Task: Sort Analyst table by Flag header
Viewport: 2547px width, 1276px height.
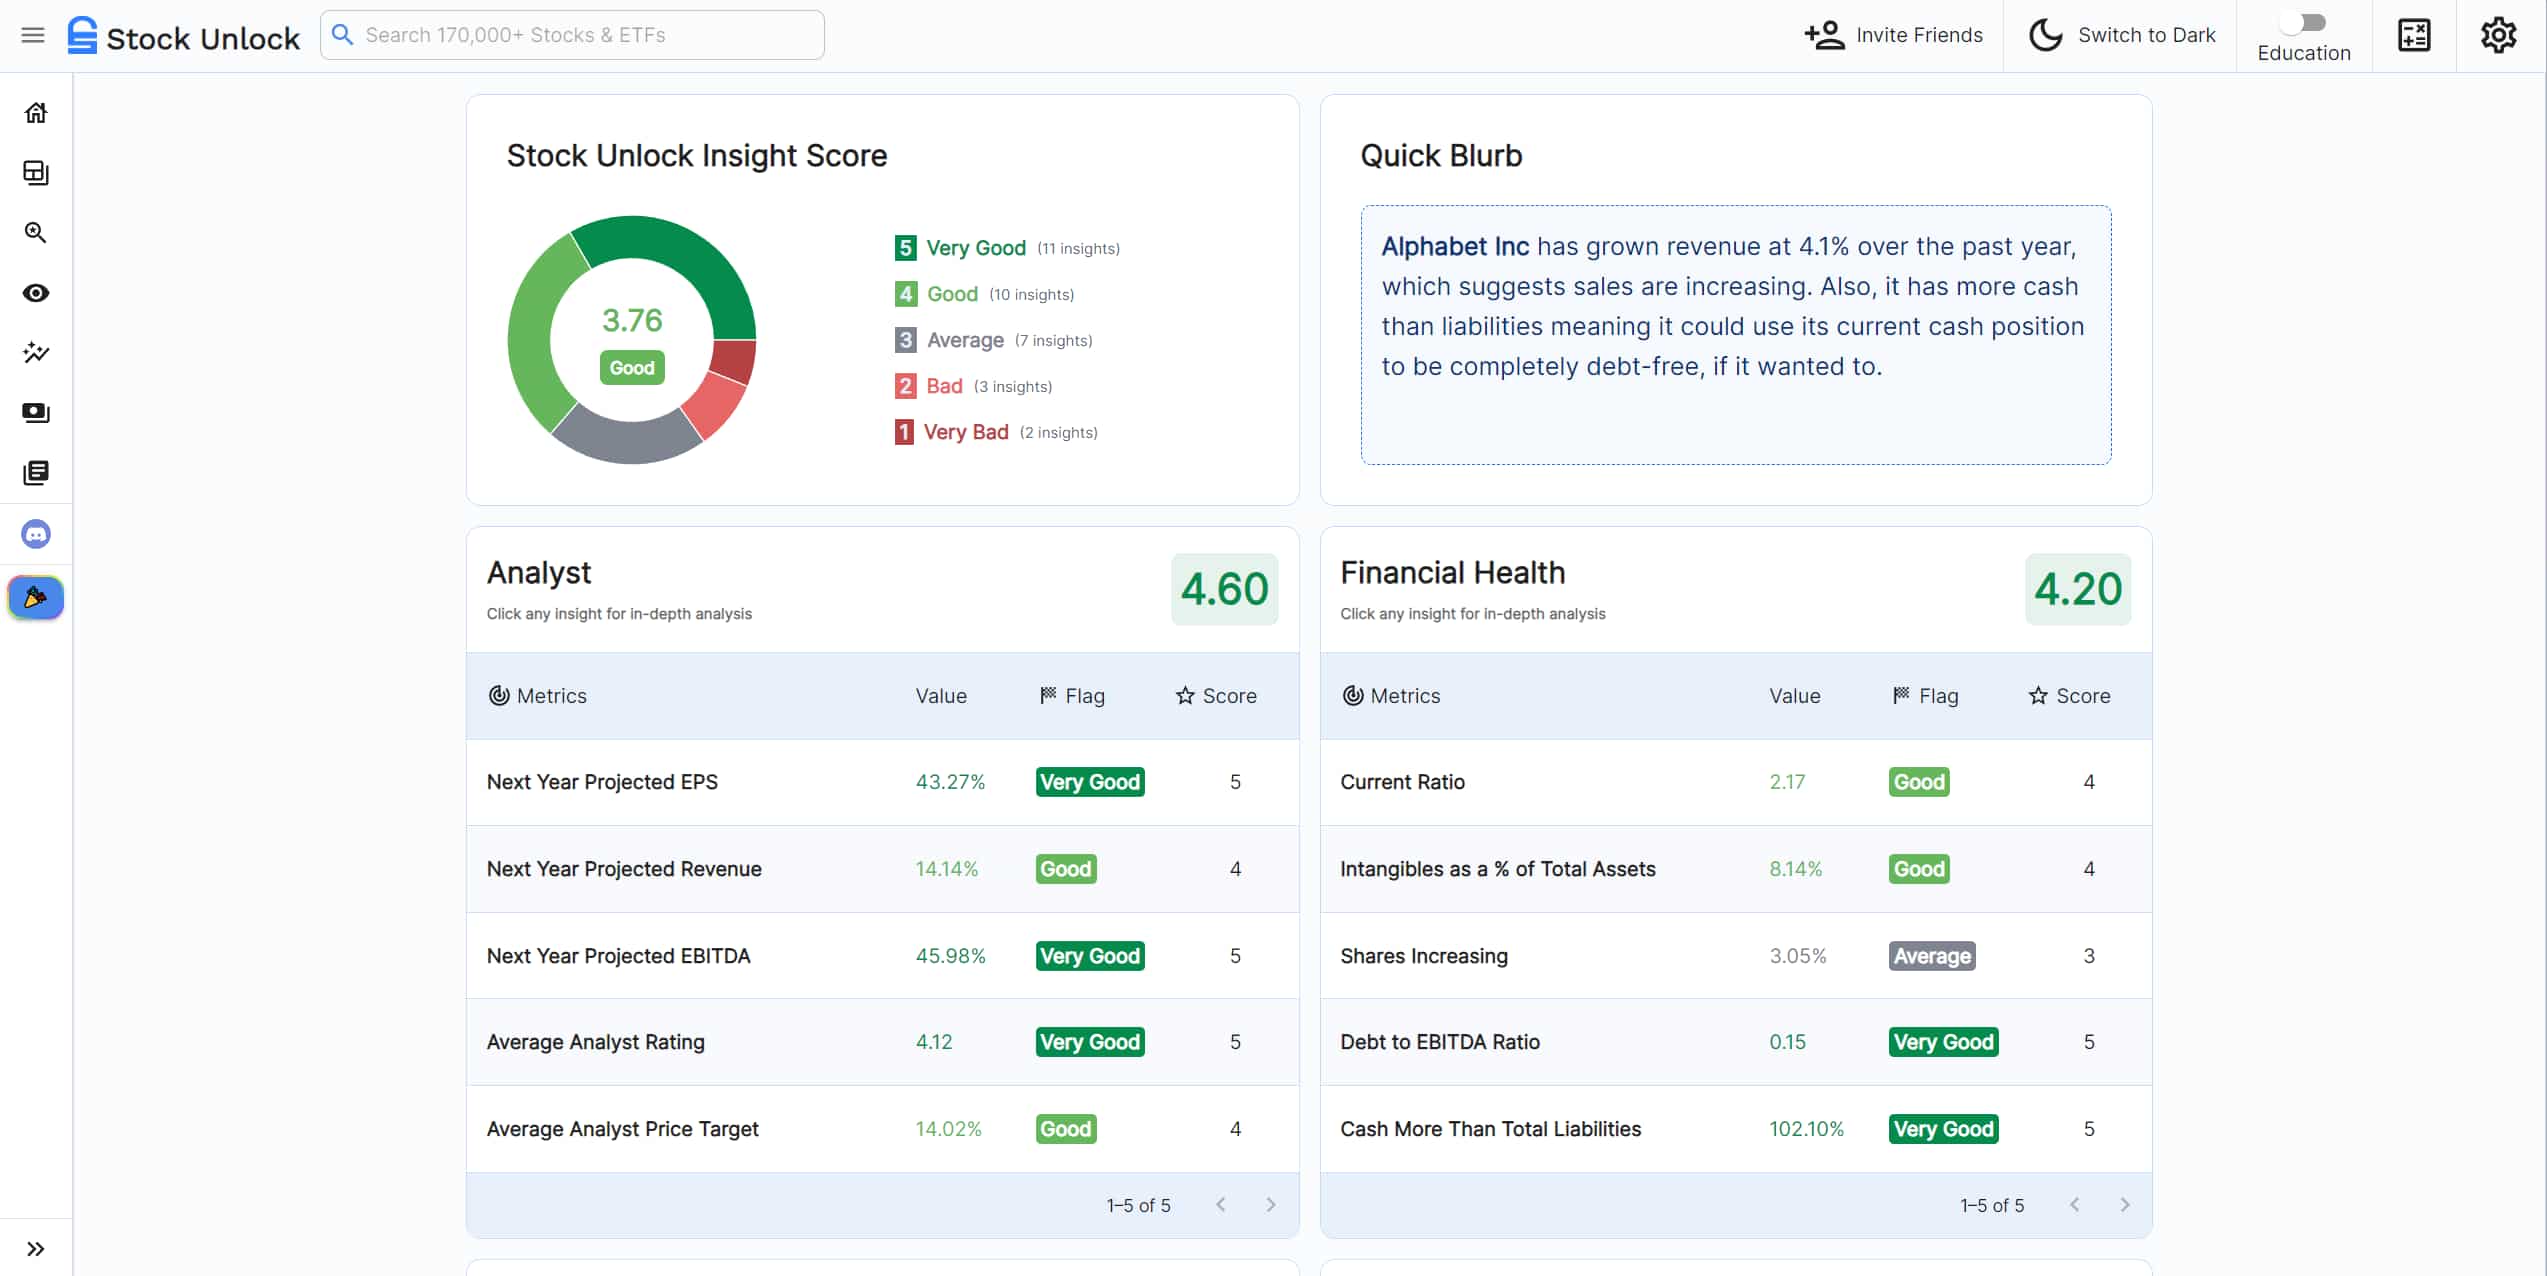Action: (x=1072, y=696)
